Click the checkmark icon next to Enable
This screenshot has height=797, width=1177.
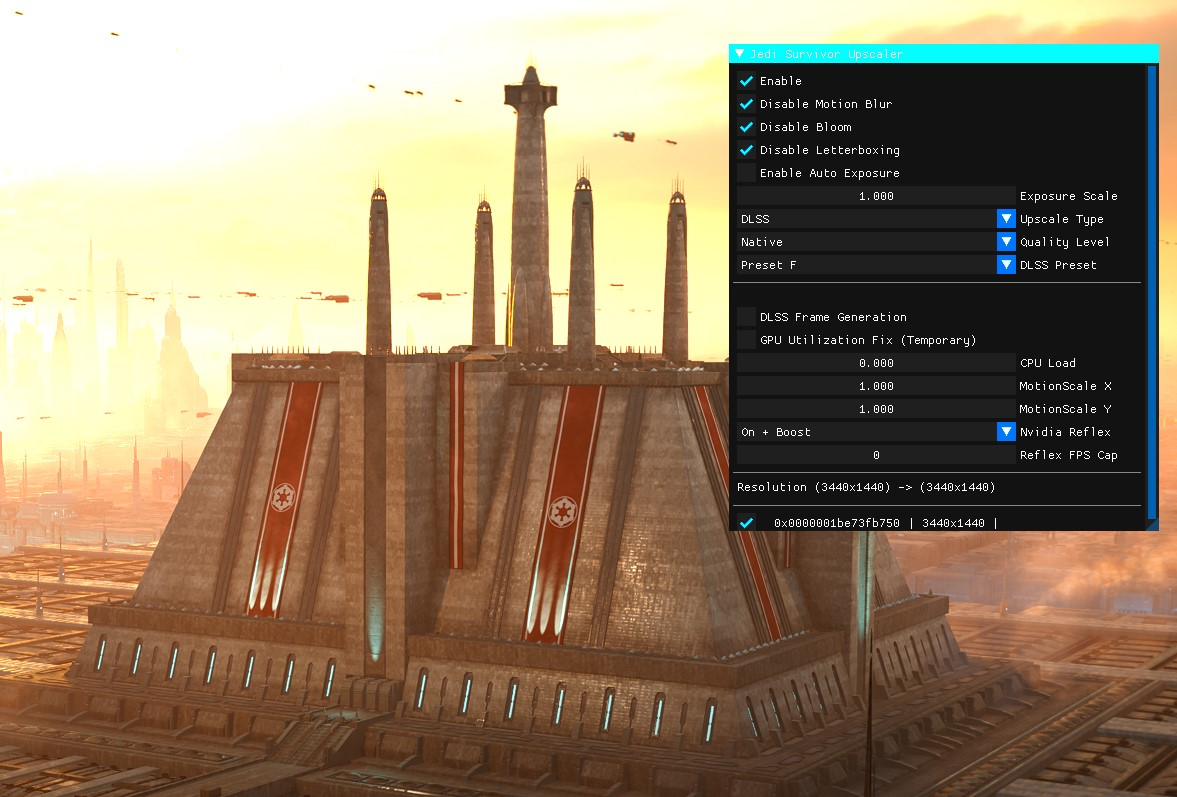click(x=746, y=80)
